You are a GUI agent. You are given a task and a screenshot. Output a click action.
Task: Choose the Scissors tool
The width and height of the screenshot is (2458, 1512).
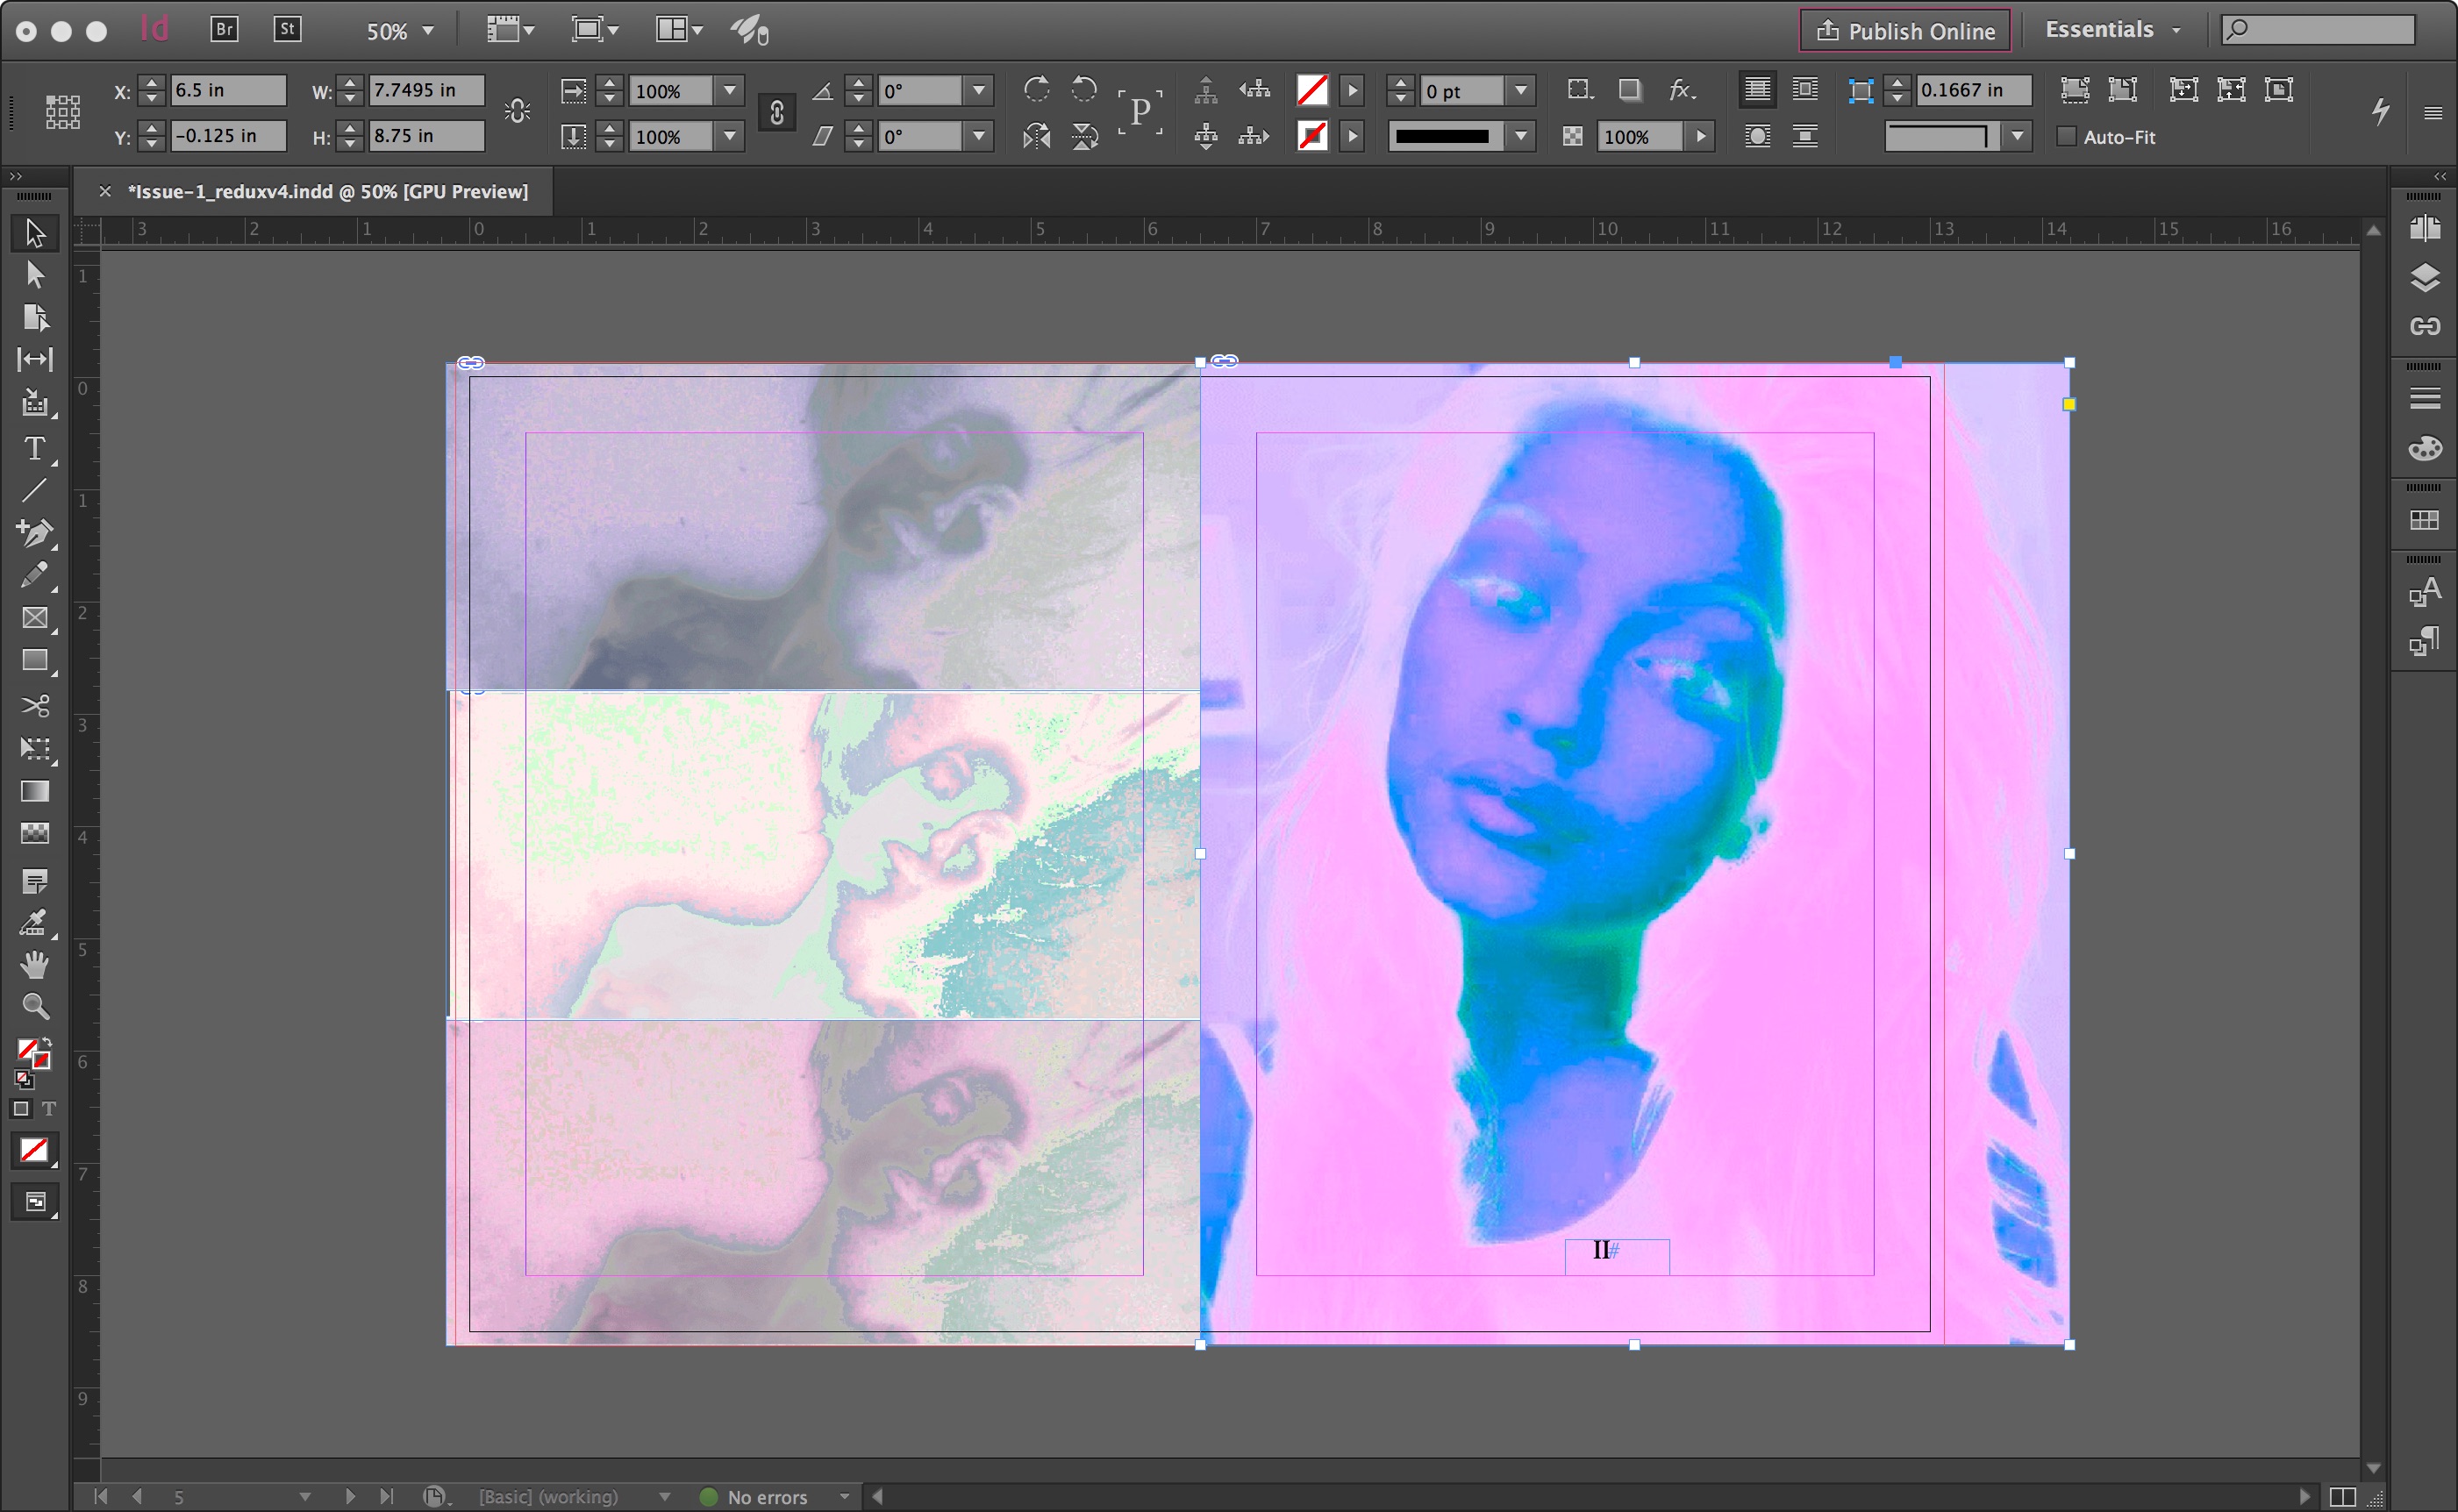coord(34,706)
